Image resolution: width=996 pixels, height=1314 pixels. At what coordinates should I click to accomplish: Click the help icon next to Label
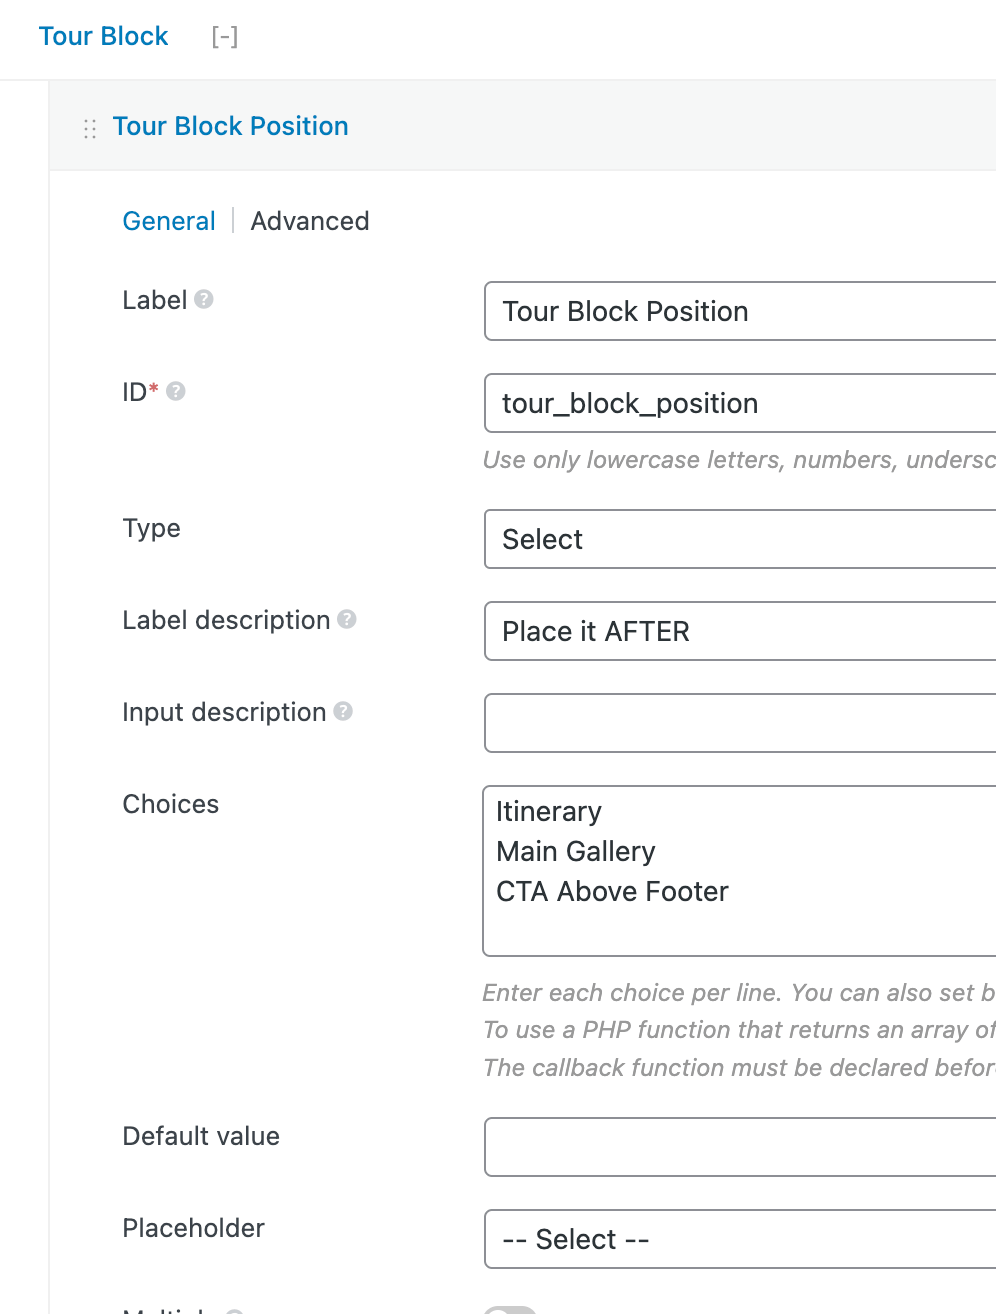point(204,299)
